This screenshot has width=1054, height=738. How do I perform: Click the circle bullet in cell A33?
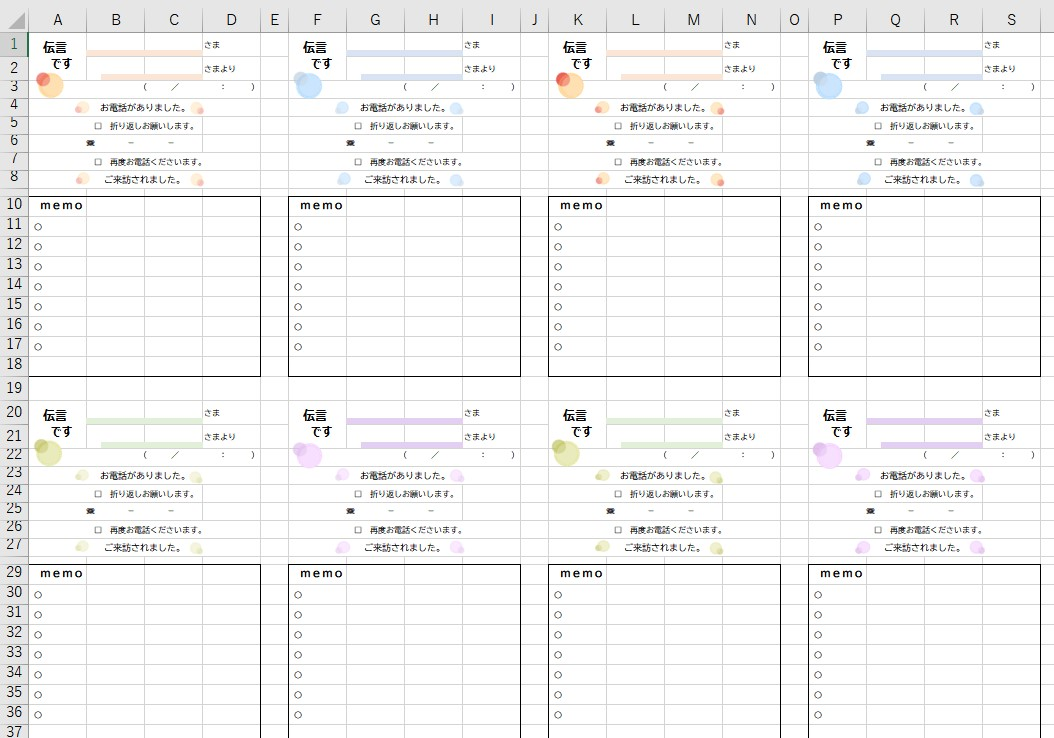[38, 655]
